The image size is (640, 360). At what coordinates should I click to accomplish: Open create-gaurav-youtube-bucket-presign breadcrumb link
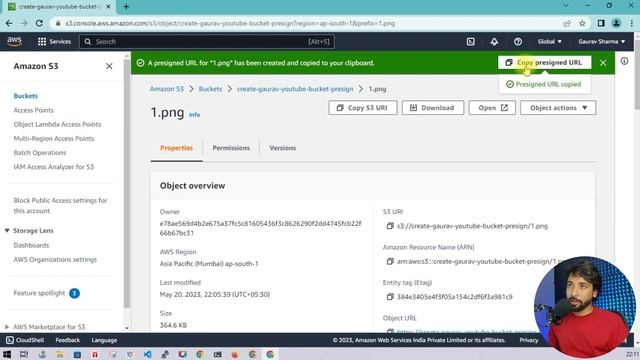[295, 89]
